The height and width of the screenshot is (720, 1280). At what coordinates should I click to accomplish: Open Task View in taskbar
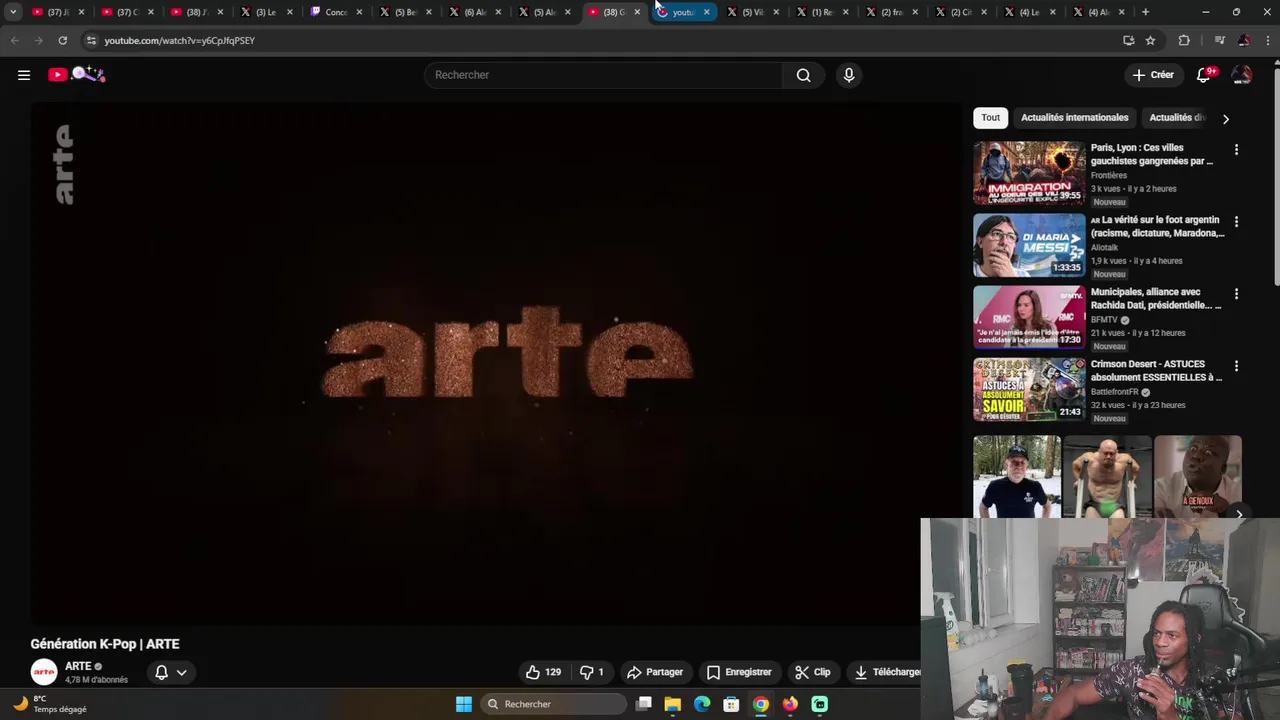pos(644,704)
